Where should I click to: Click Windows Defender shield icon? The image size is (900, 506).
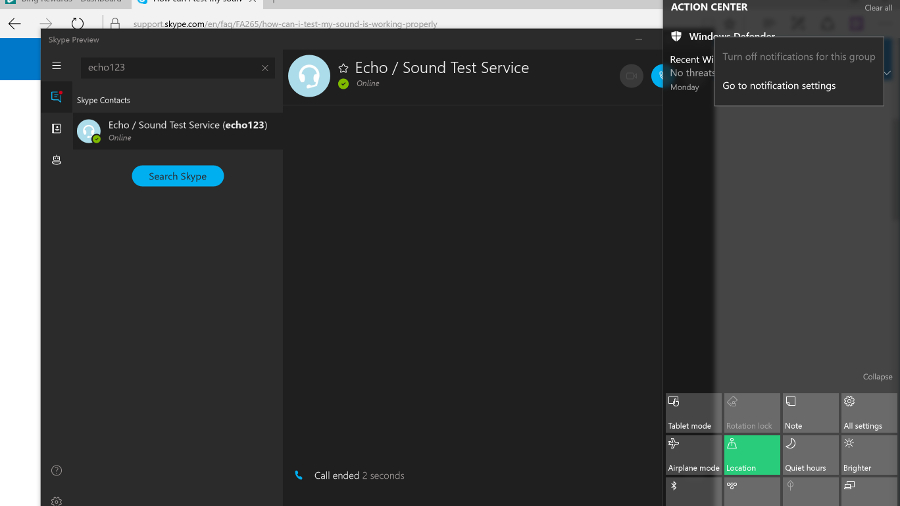coord(676,36)
